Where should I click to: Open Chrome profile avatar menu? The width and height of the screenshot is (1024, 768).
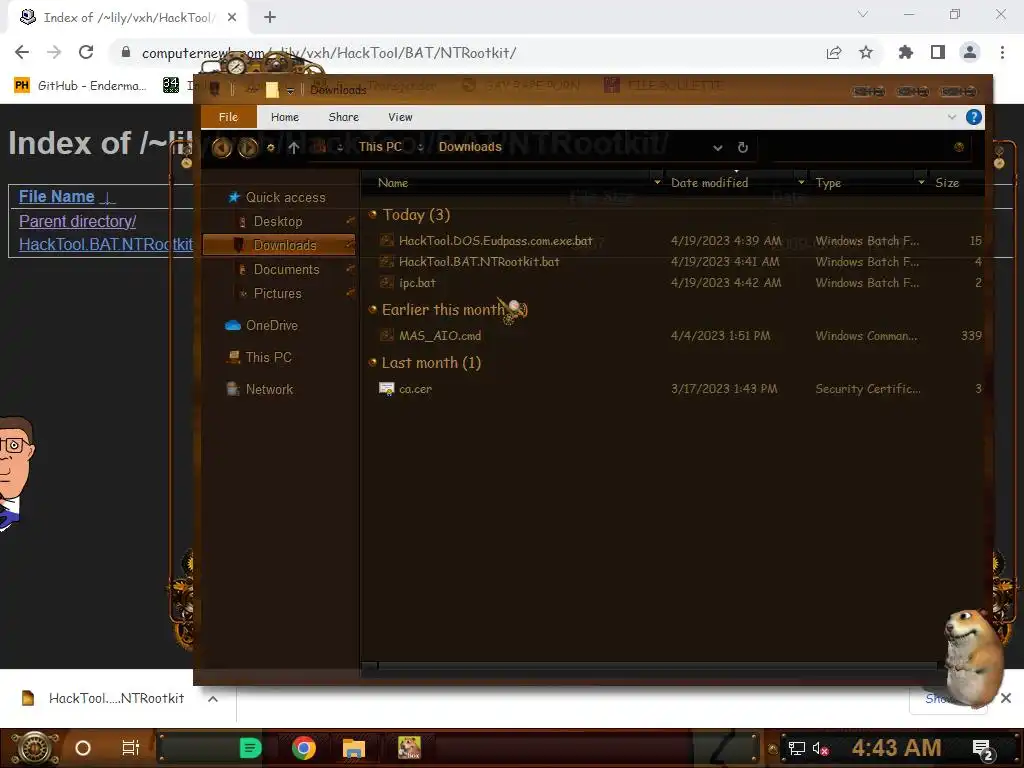coord(970,52)
